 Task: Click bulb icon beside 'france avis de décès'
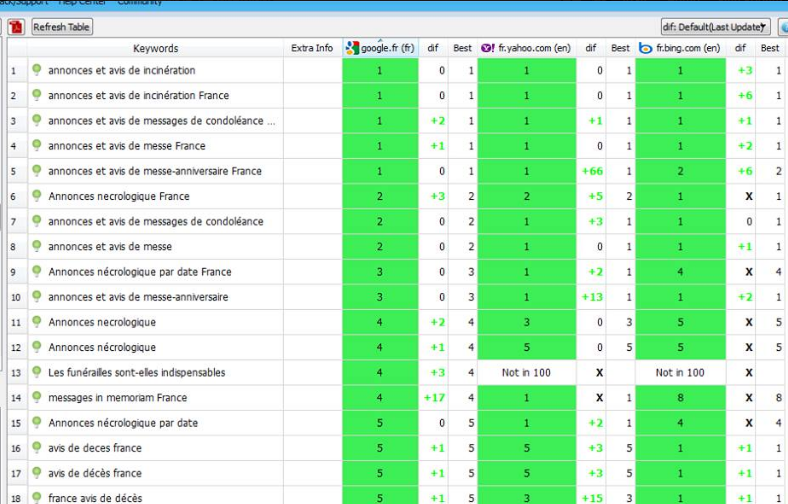coord(37,497)
